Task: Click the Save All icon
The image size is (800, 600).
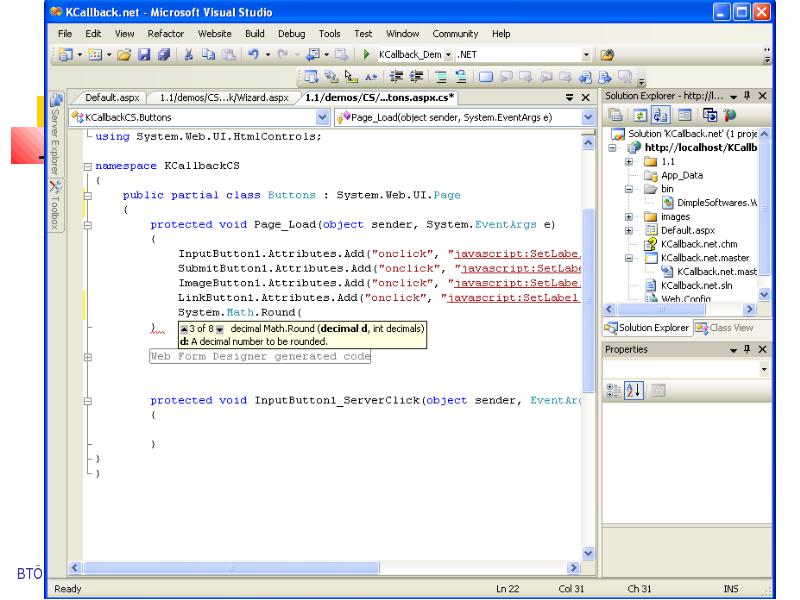Action: [164, 55]
